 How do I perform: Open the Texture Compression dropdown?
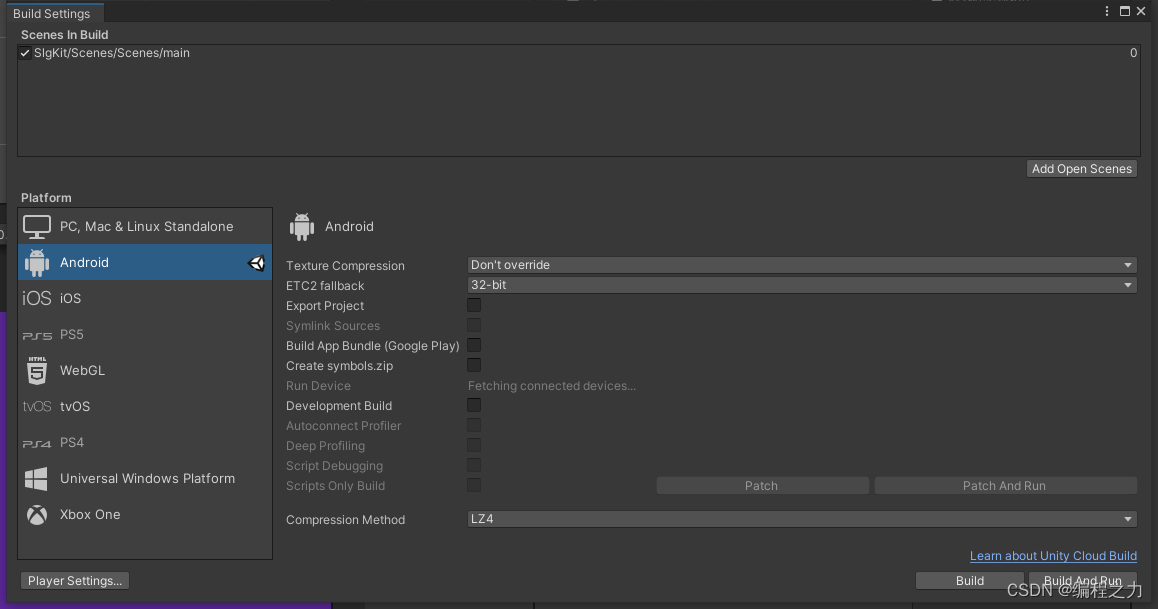pos(802,265)
